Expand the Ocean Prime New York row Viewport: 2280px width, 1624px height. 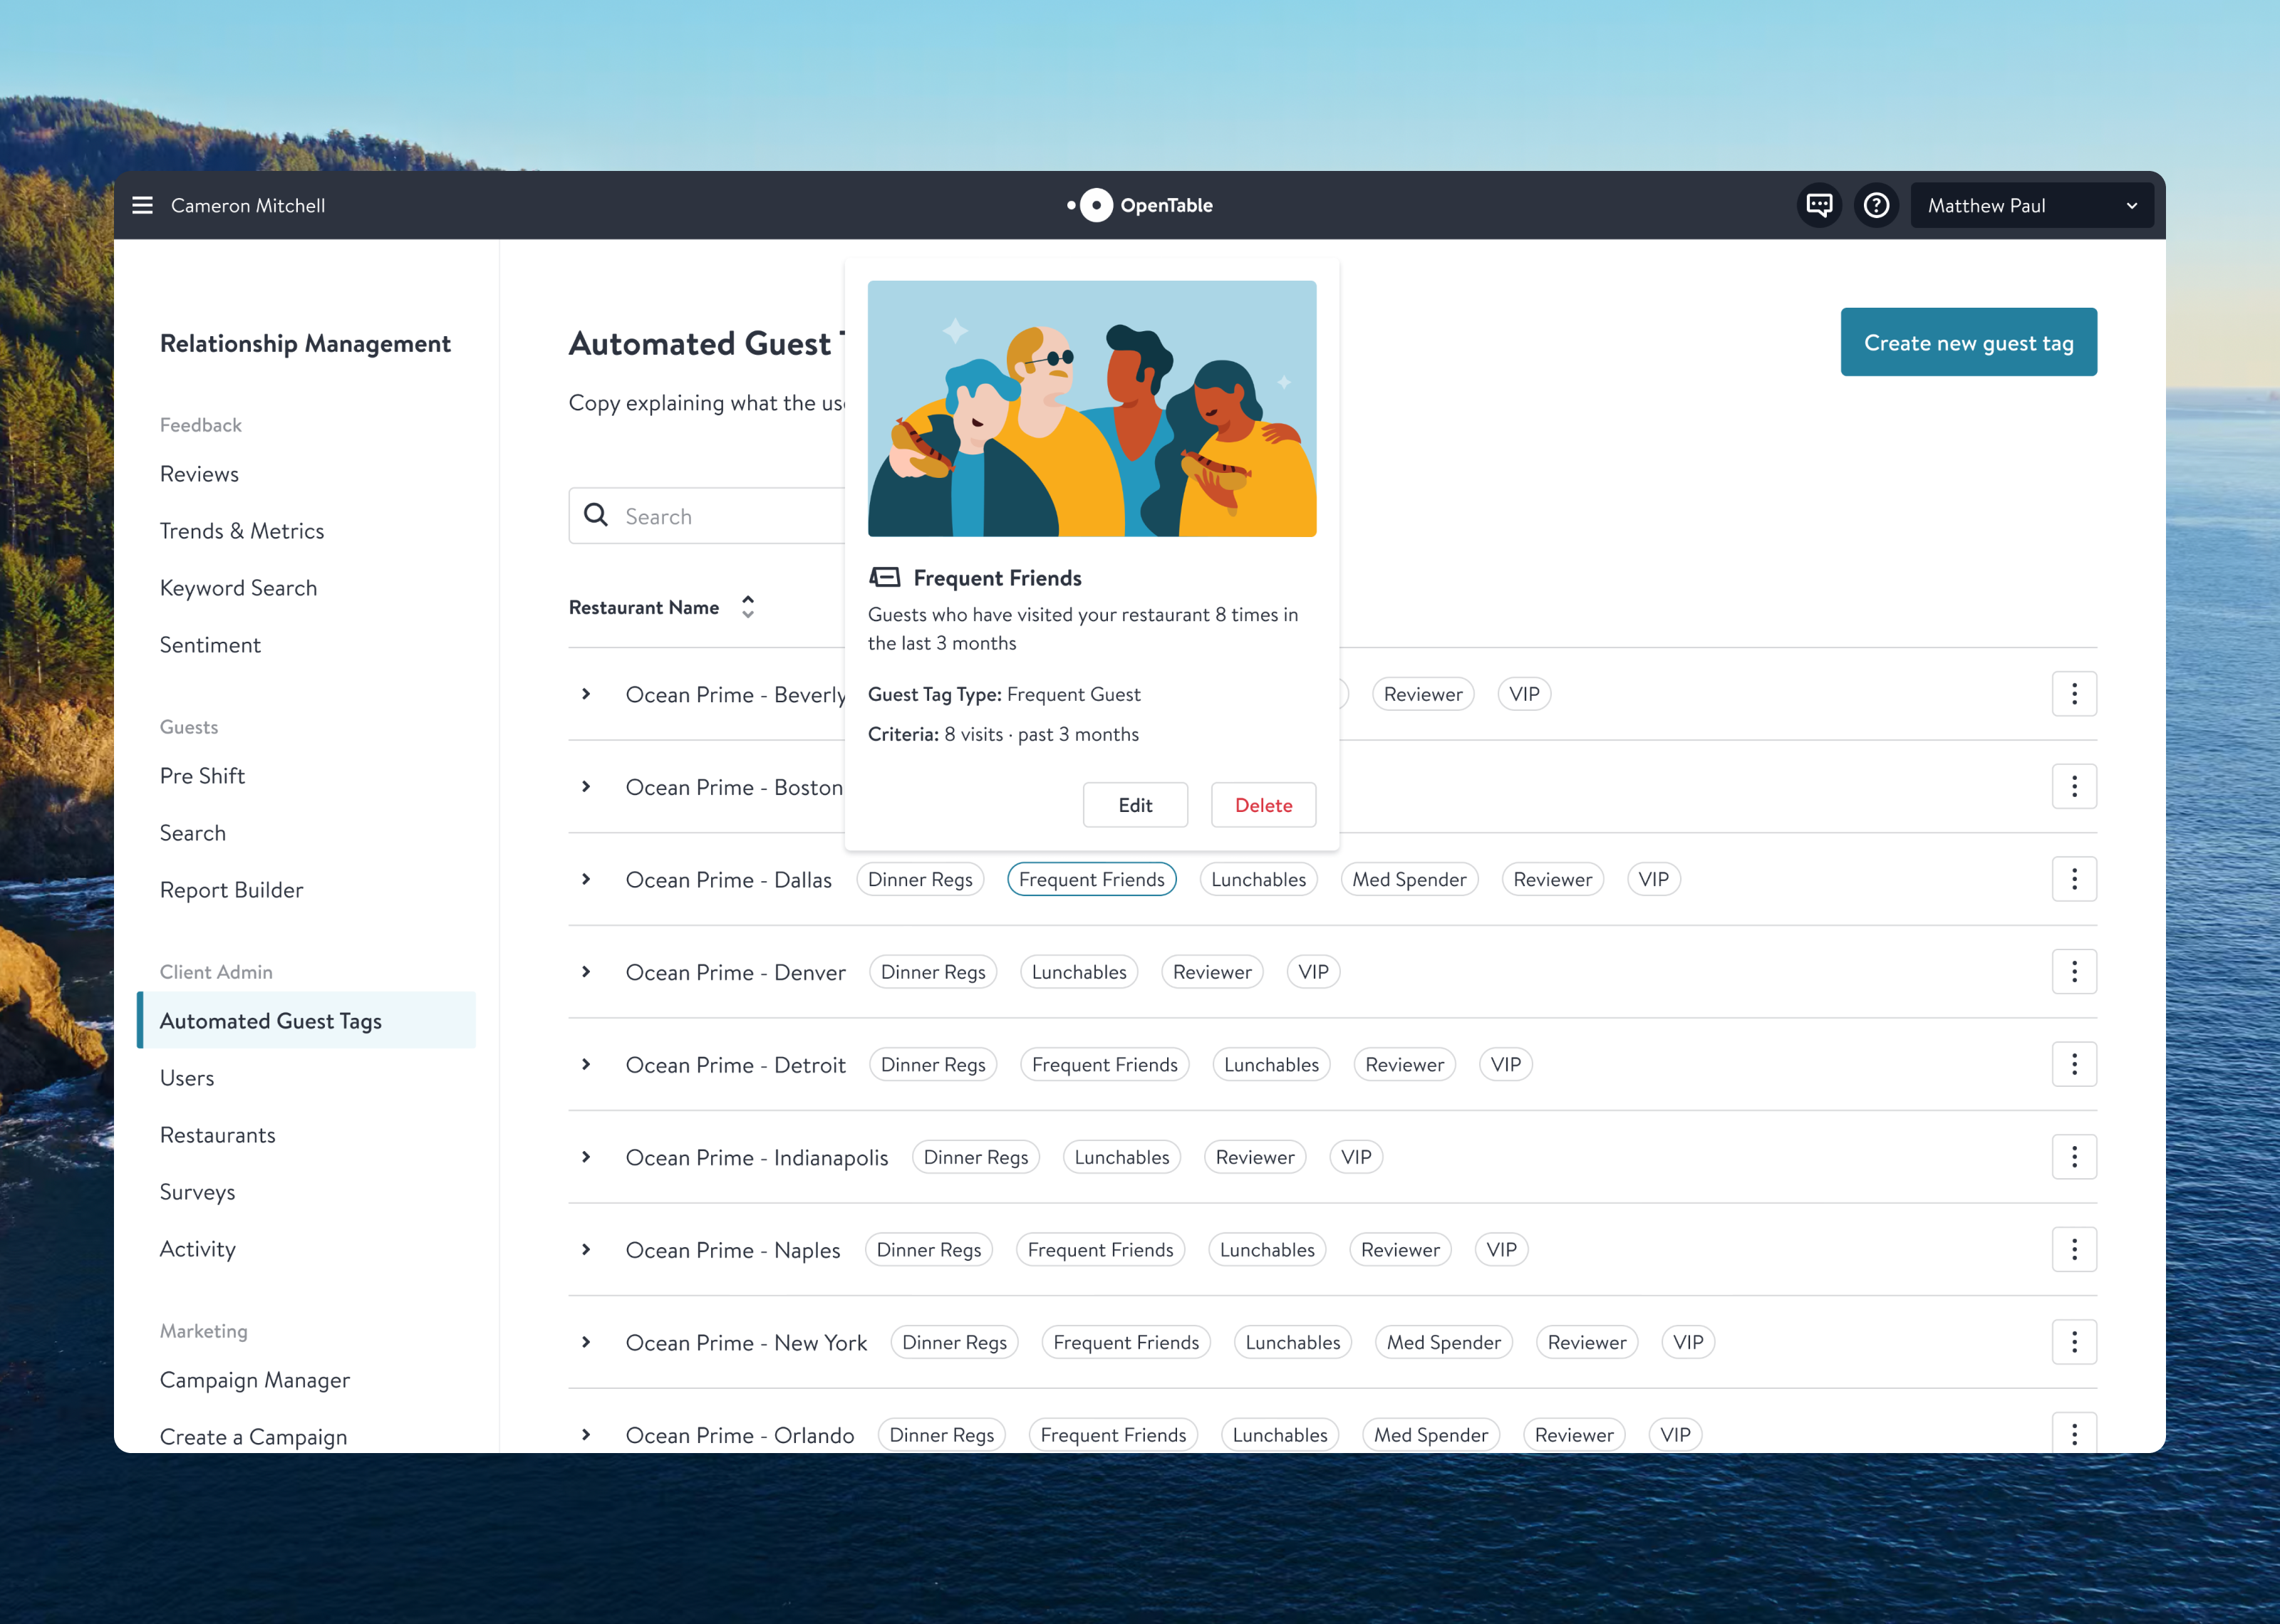click(x=587, y=1342)
